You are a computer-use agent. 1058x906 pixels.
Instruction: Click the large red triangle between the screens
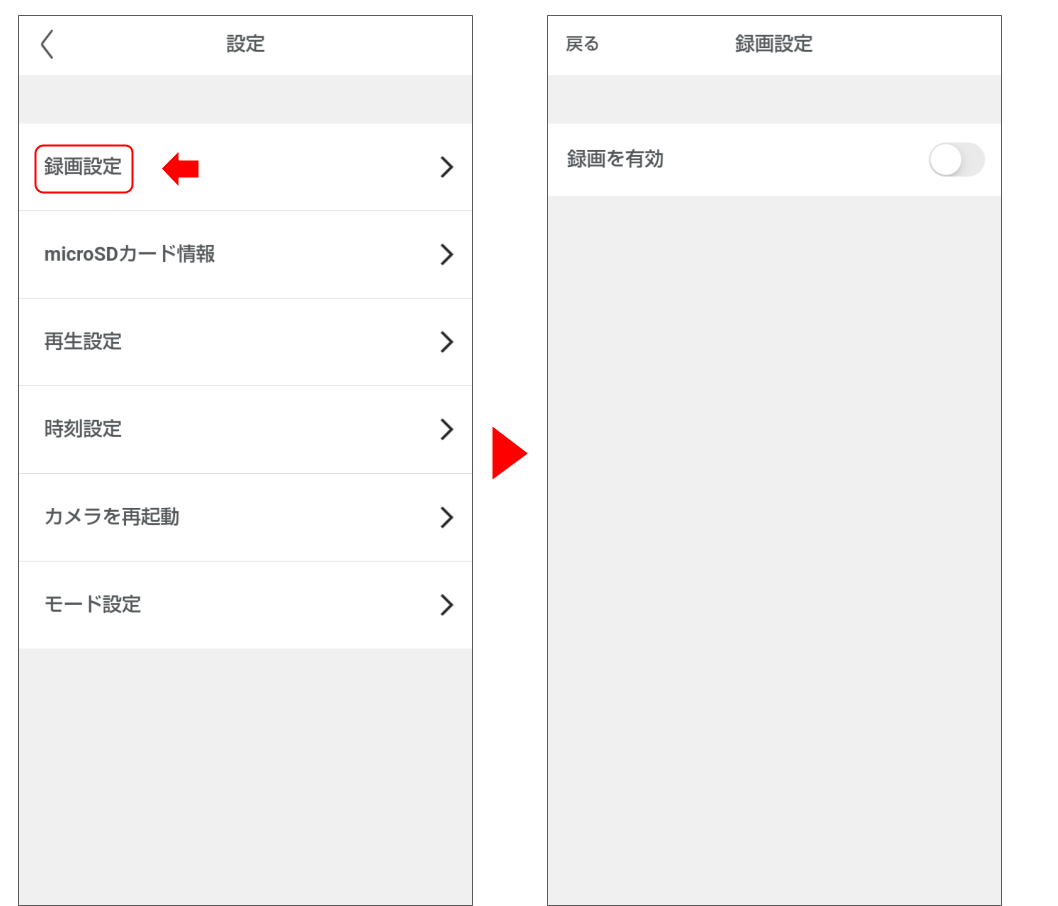[x=508, y=453]
